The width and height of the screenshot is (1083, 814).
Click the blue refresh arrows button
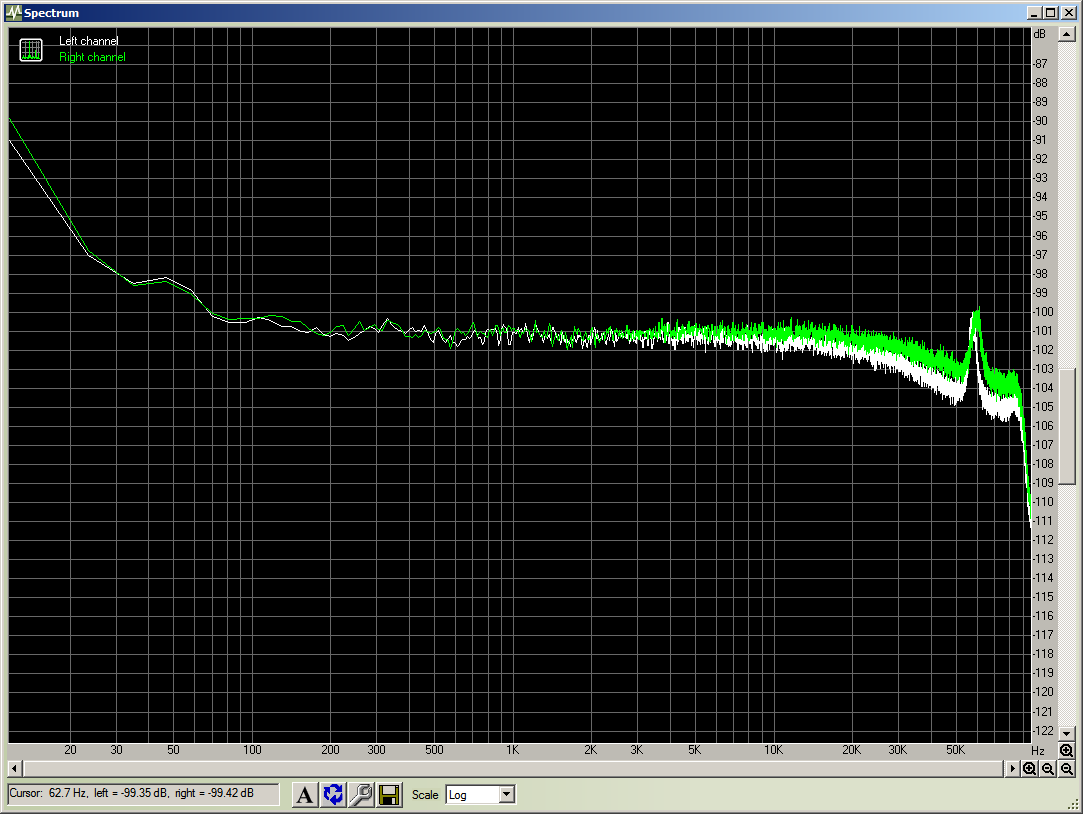coord(333,795)
